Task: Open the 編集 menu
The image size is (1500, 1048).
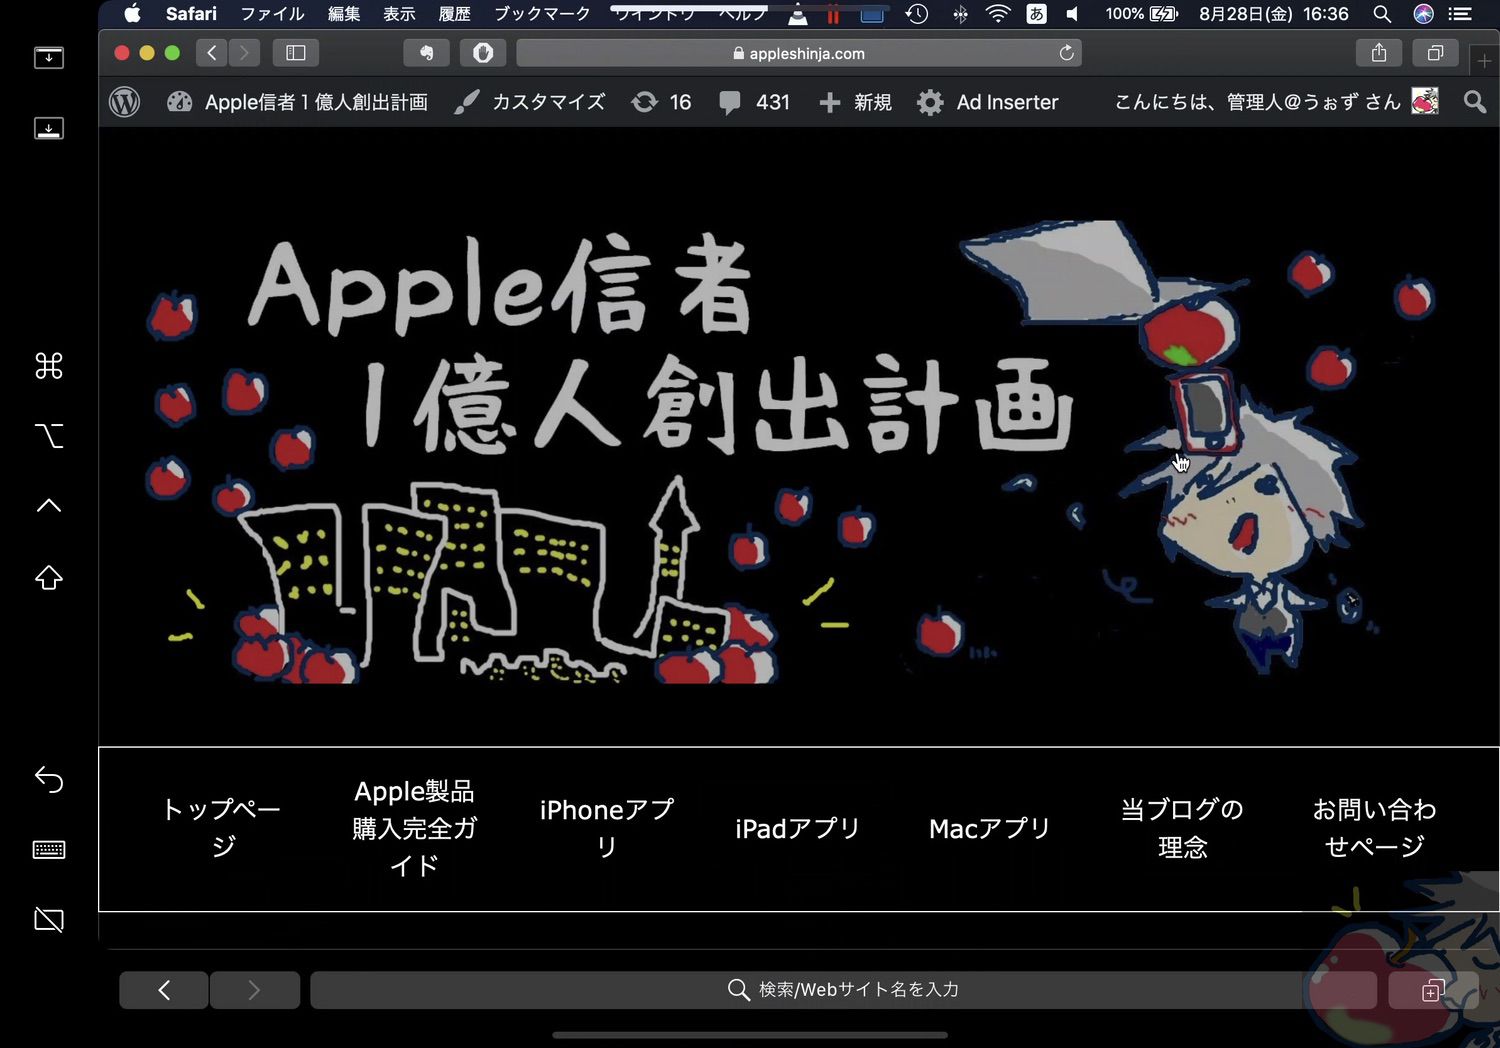Action: (344, 14)
